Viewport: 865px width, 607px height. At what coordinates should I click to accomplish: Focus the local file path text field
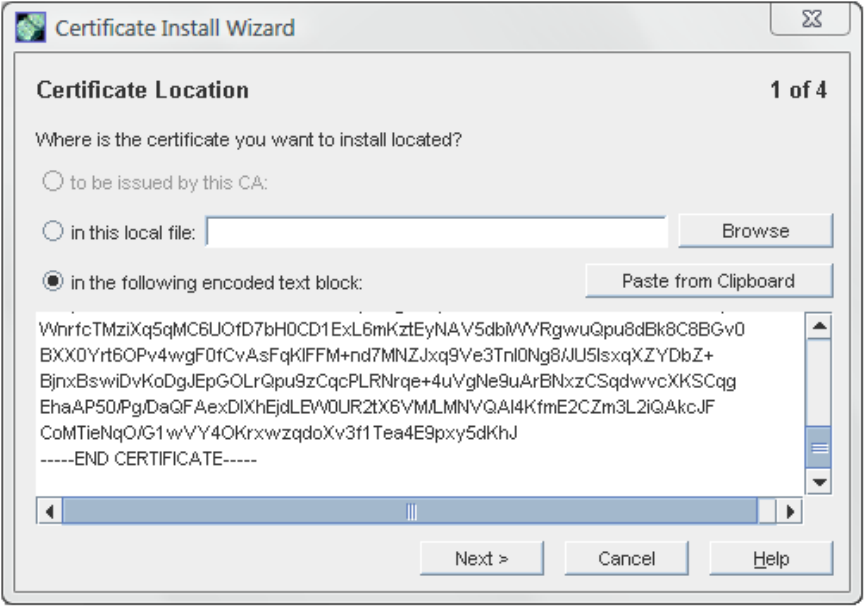click(x=436, y=232)
